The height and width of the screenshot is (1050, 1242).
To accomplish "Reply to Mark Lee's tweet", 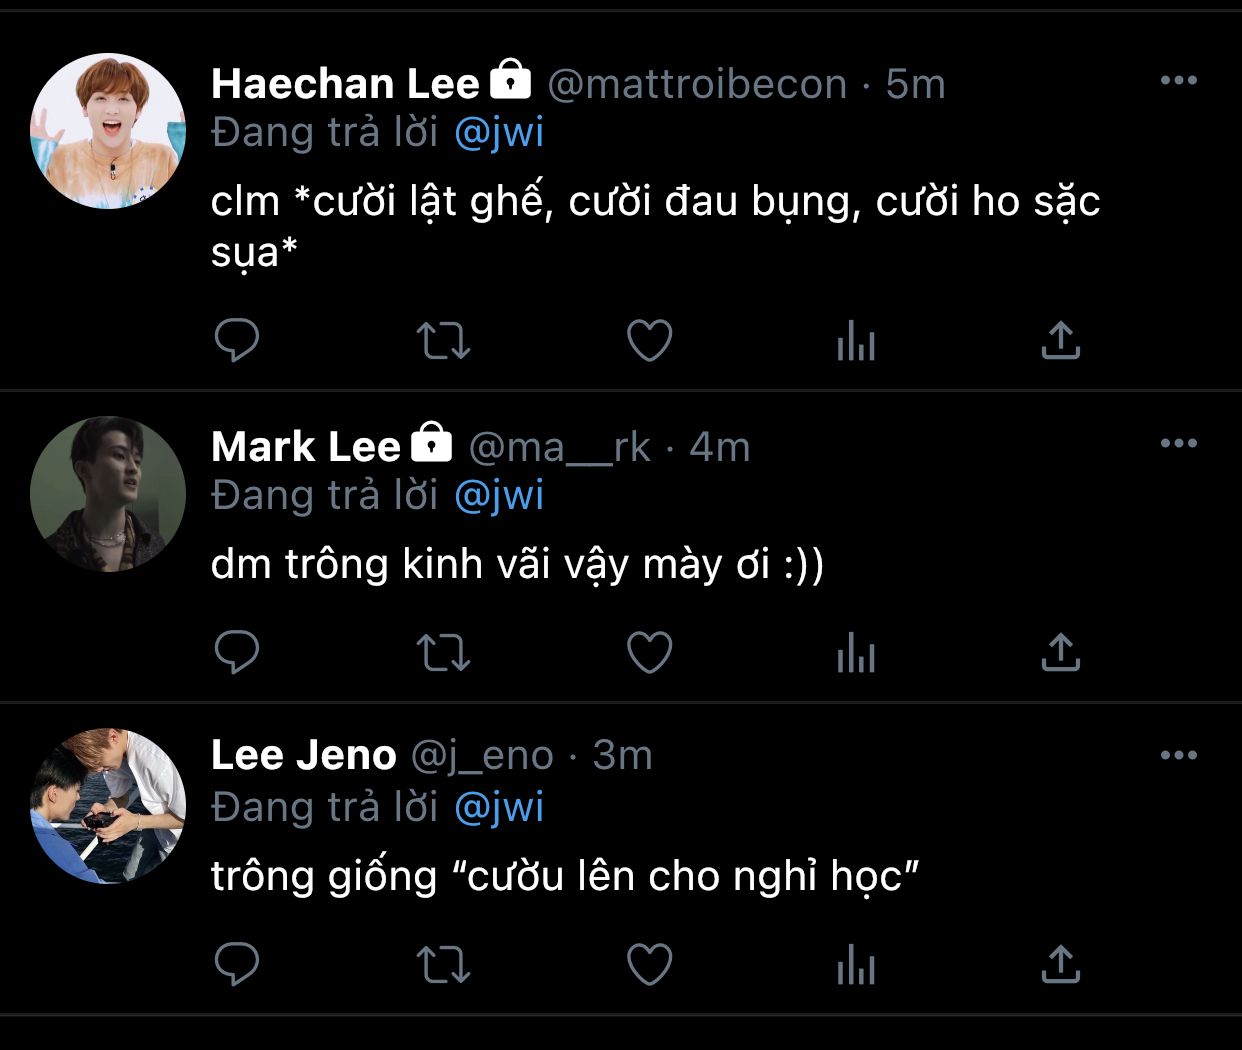I will (x=237, y=653).
